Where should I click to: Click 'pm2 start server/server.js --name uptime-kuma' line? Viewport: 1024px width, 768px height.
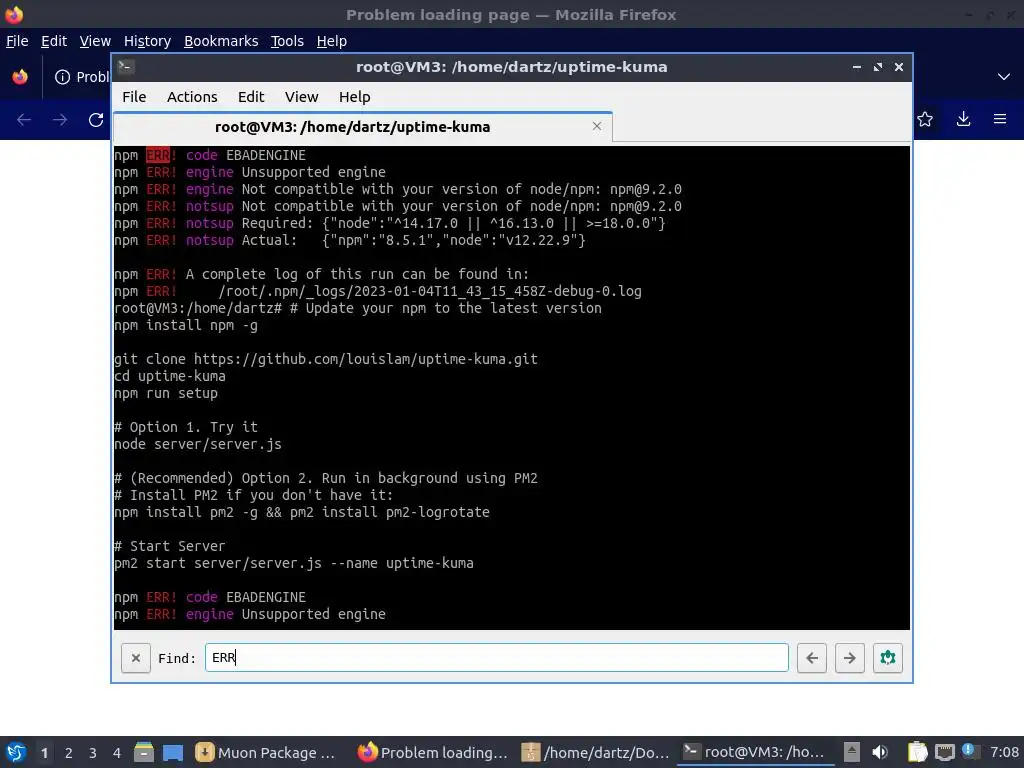(x=294, y=563)
